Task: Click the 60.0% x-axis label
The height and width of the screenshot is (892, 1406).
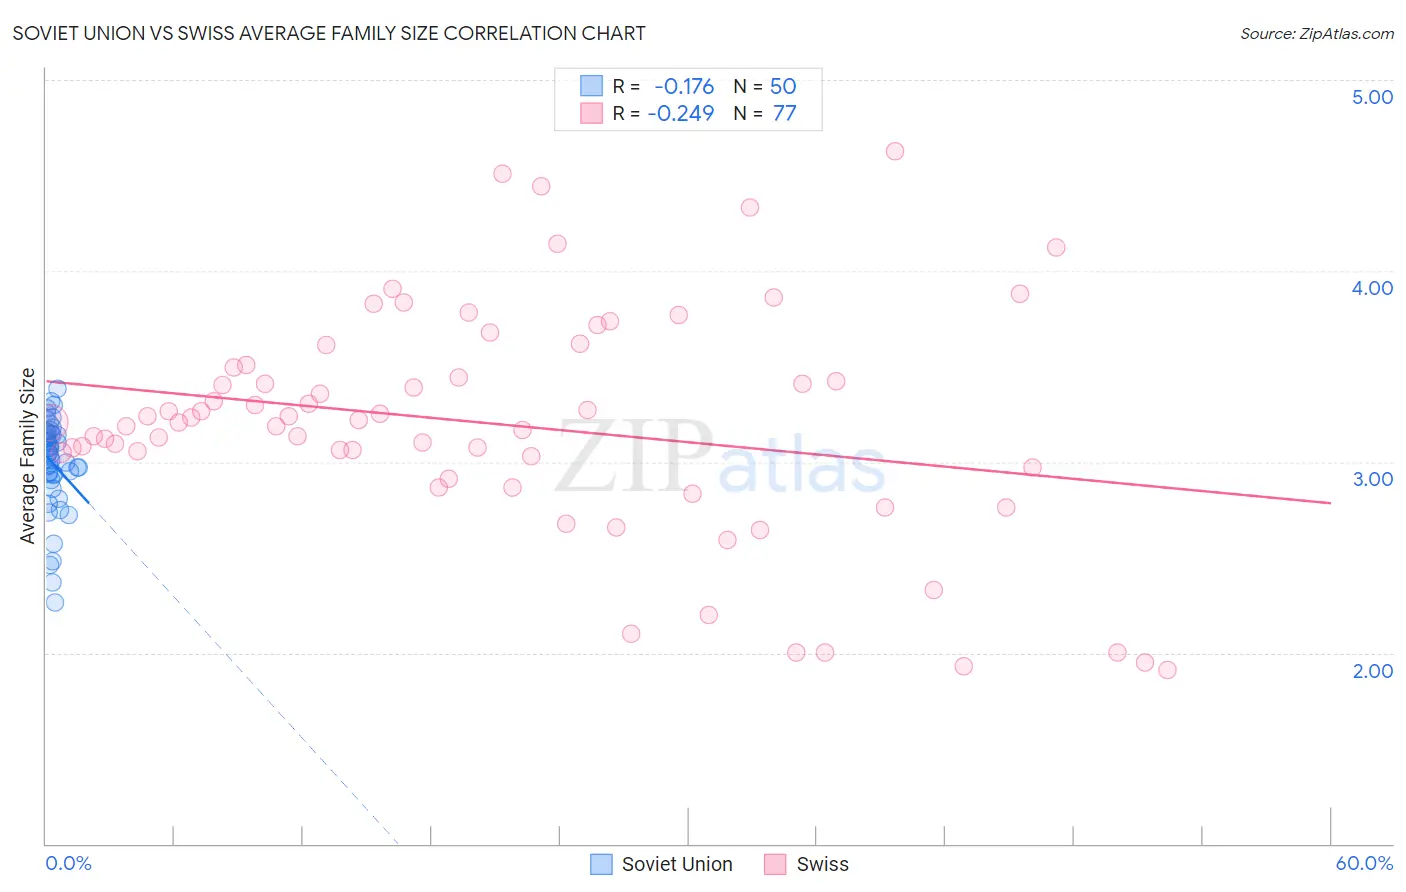Action: tap(1364, 863)
